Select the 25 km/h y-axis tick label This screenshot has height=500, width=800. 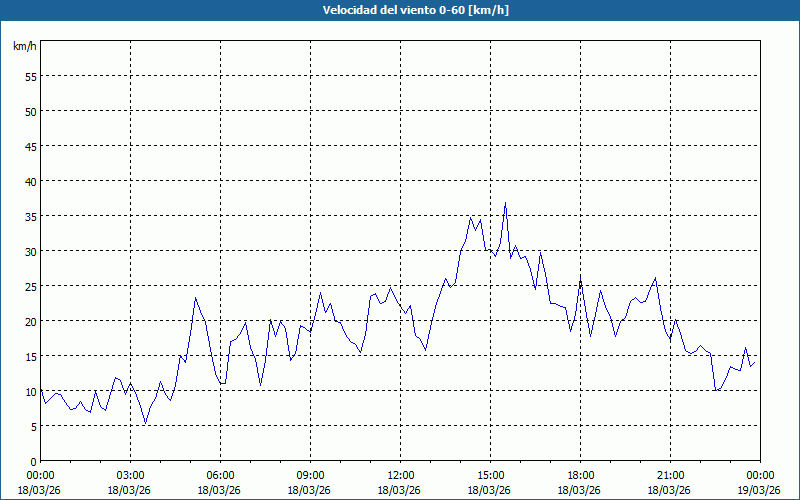click(30, 286)
